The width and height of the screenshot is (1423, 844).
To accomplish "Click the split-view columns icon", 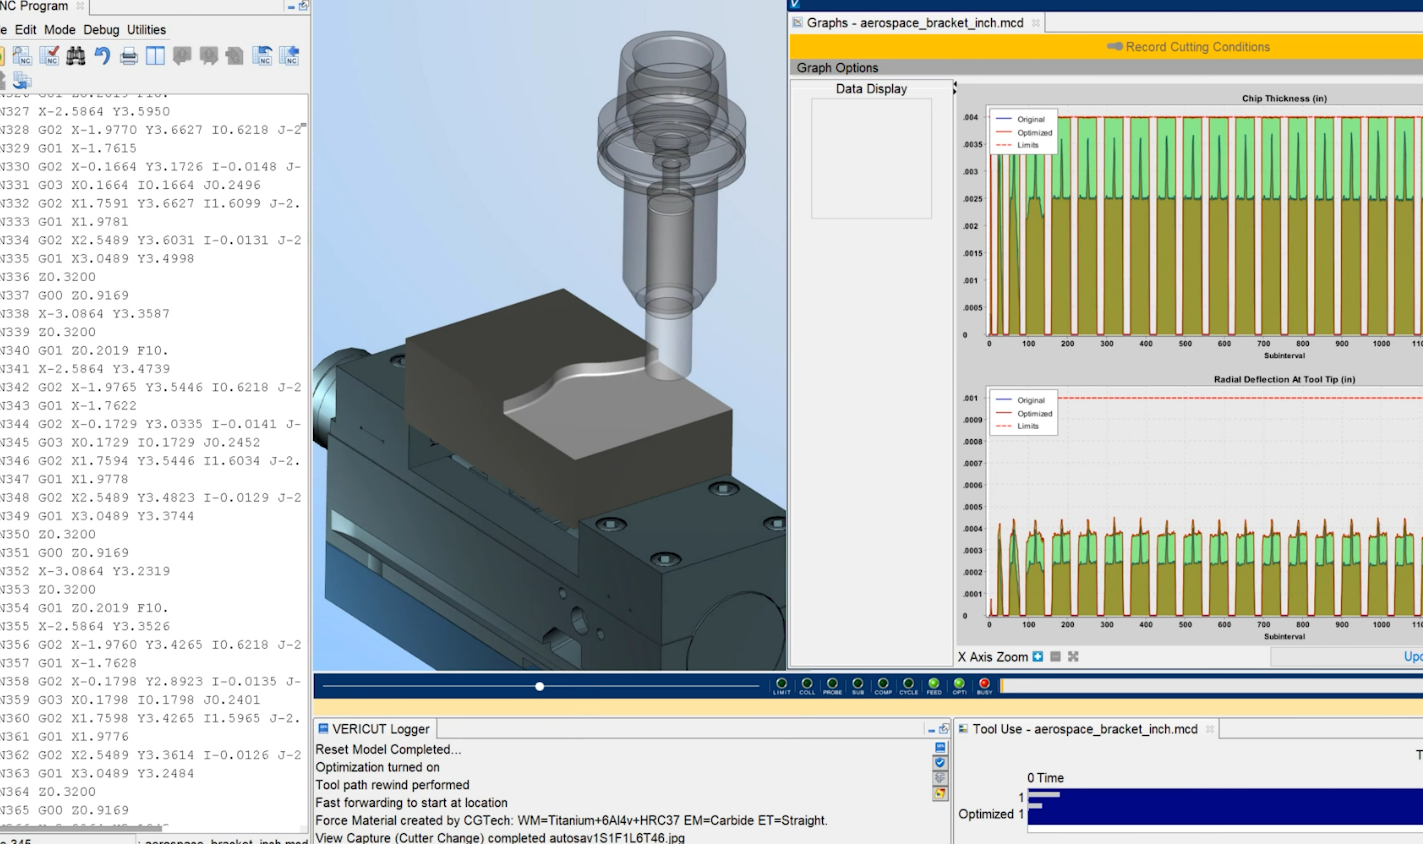I will click(x=155, y=56).
